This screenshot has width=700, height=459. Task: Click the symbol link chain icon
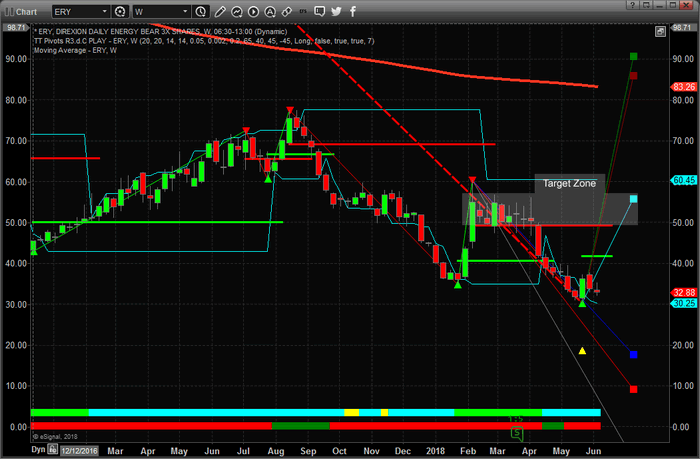coord(287,12)
